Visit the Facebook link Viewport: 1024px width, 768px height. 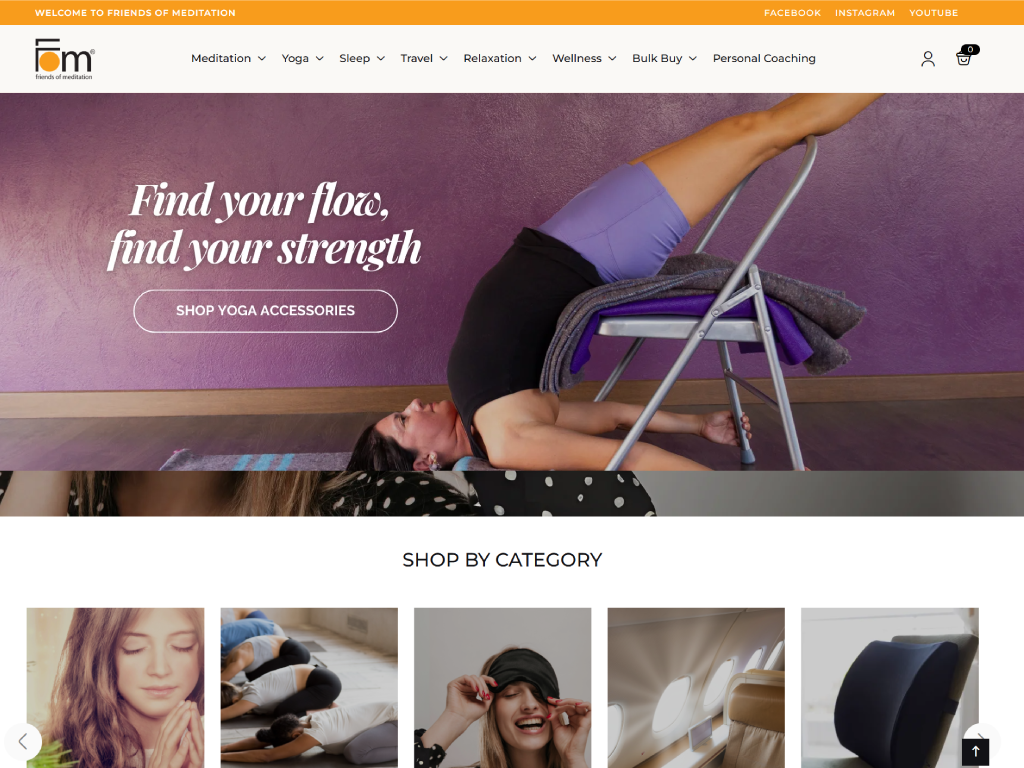[x=792, y=12]
